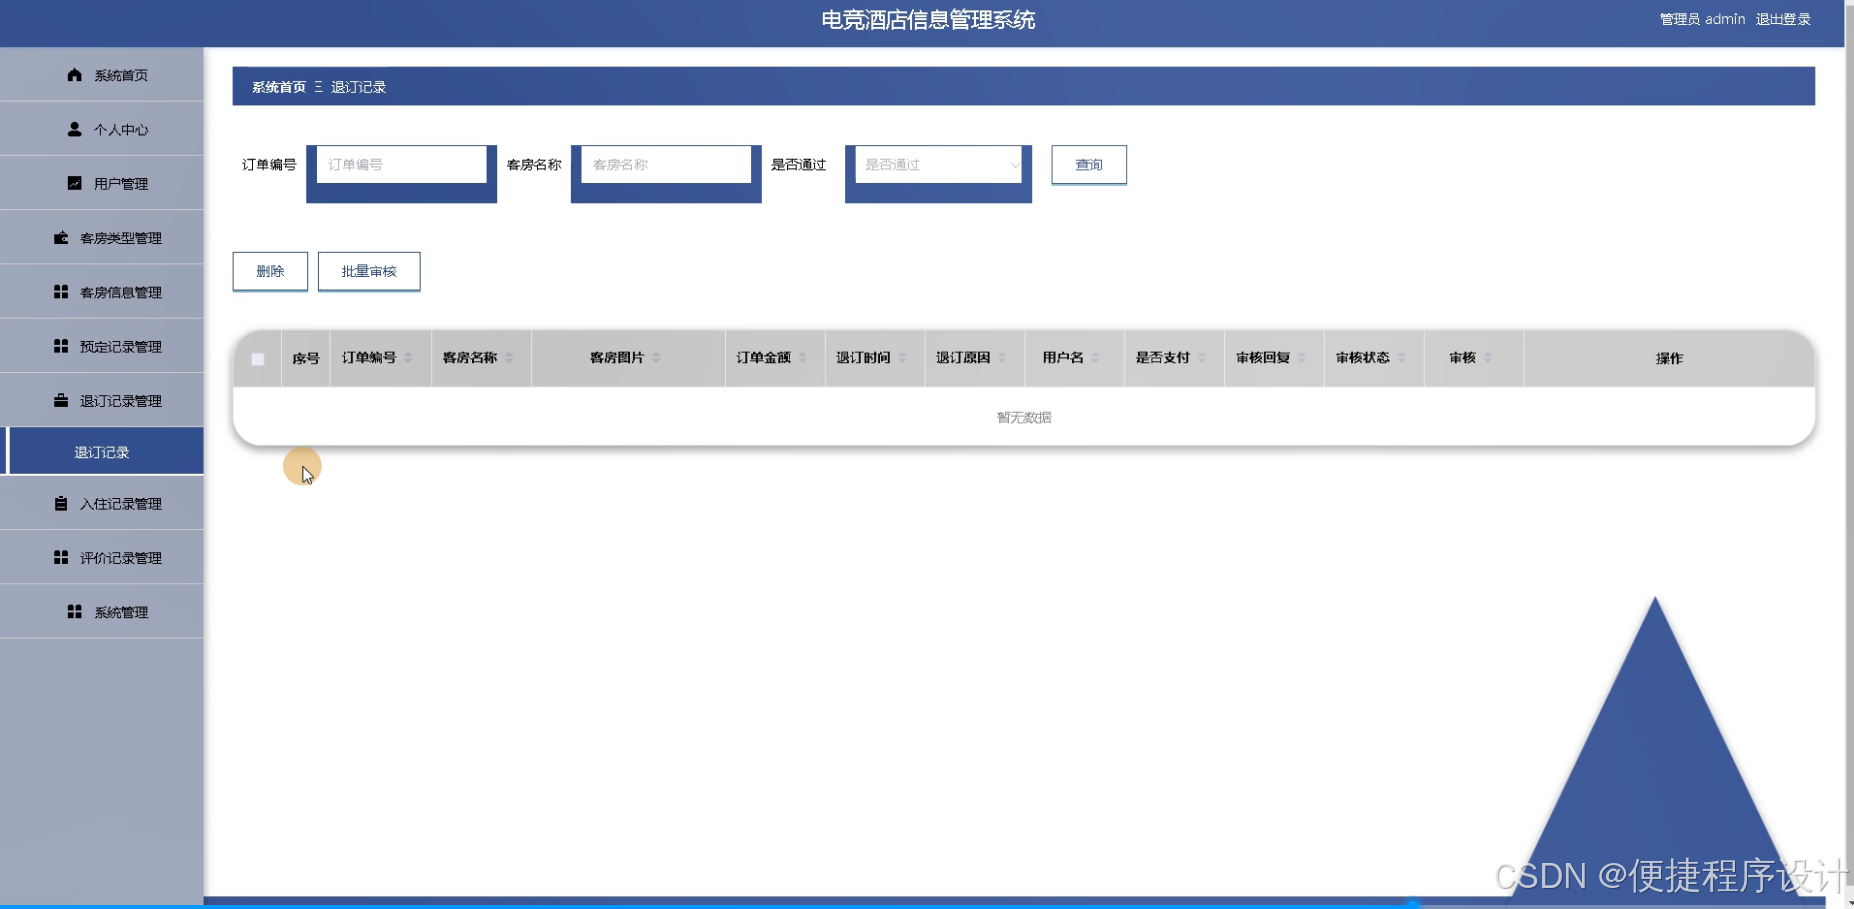Click the person icon beside 个人中心
Screen dimensions: 1854x909
tap(75, 129)
